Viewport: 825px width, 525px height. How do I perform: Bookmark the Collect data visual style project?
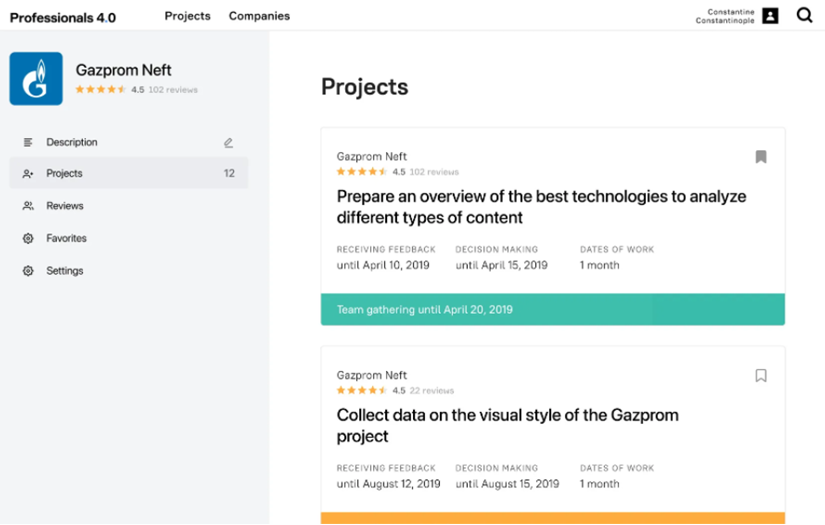pyautogui.click(x=761, y=376)
